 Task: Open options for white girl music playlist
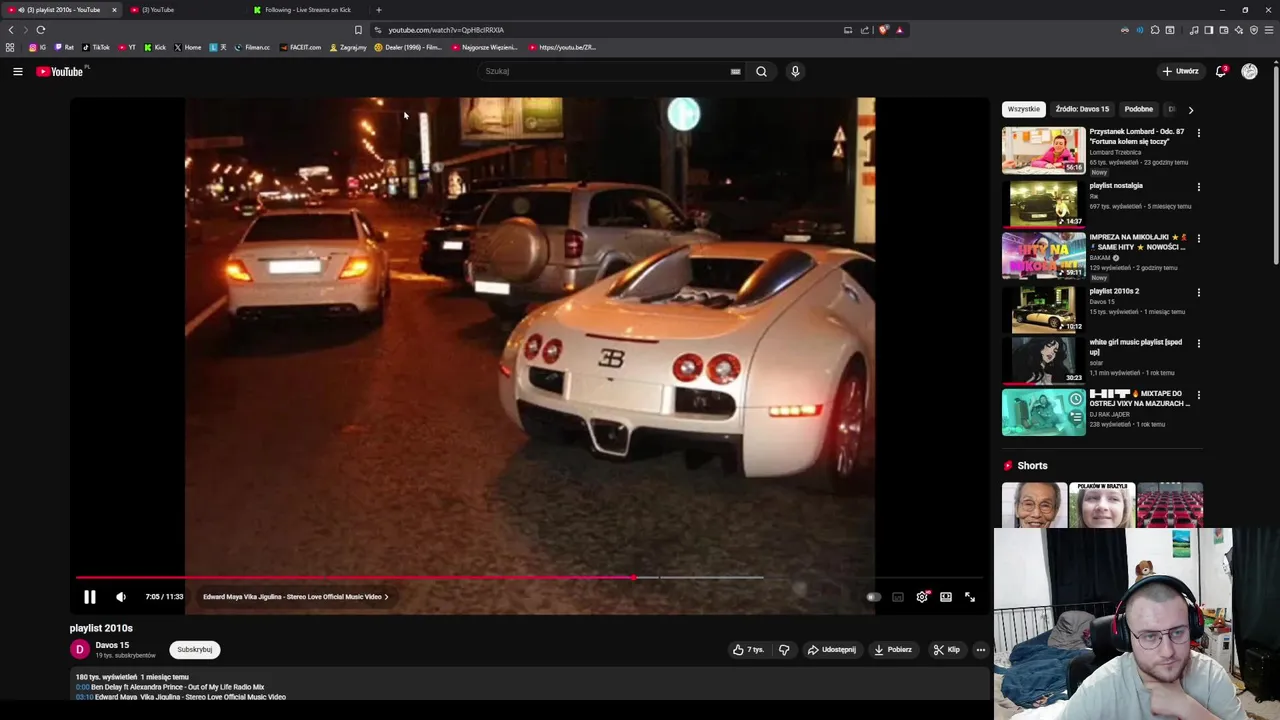[x=1198, y=344]
